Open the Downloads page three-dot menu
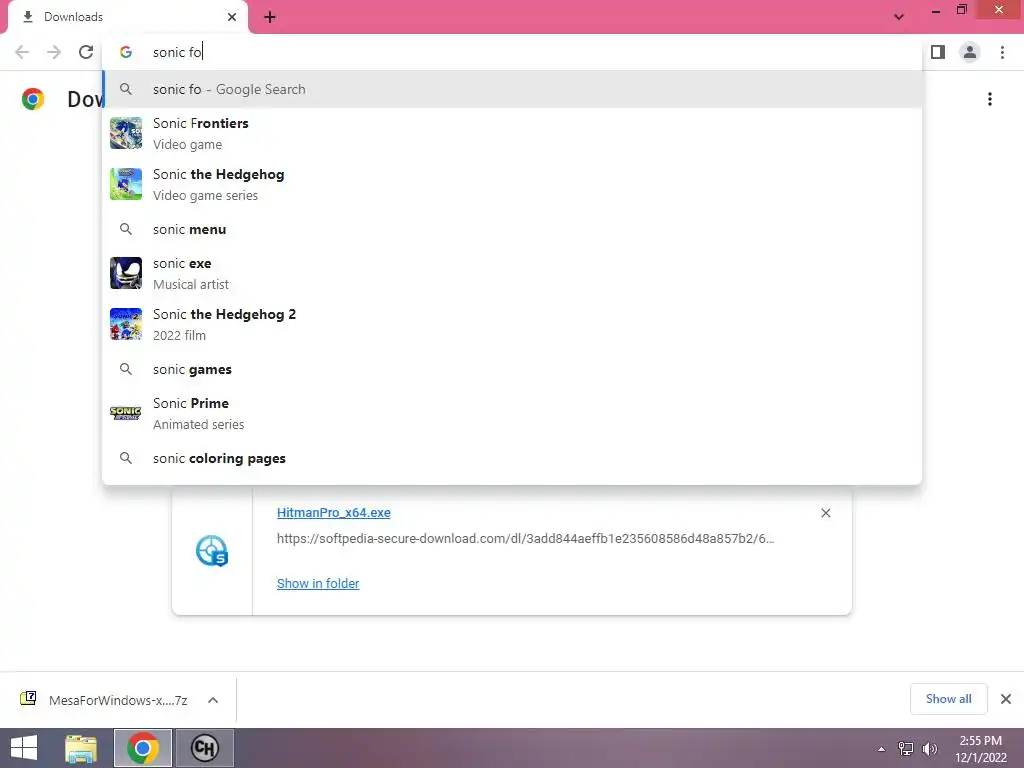This screenshot has width=1024, height=768. coord(990,99)
